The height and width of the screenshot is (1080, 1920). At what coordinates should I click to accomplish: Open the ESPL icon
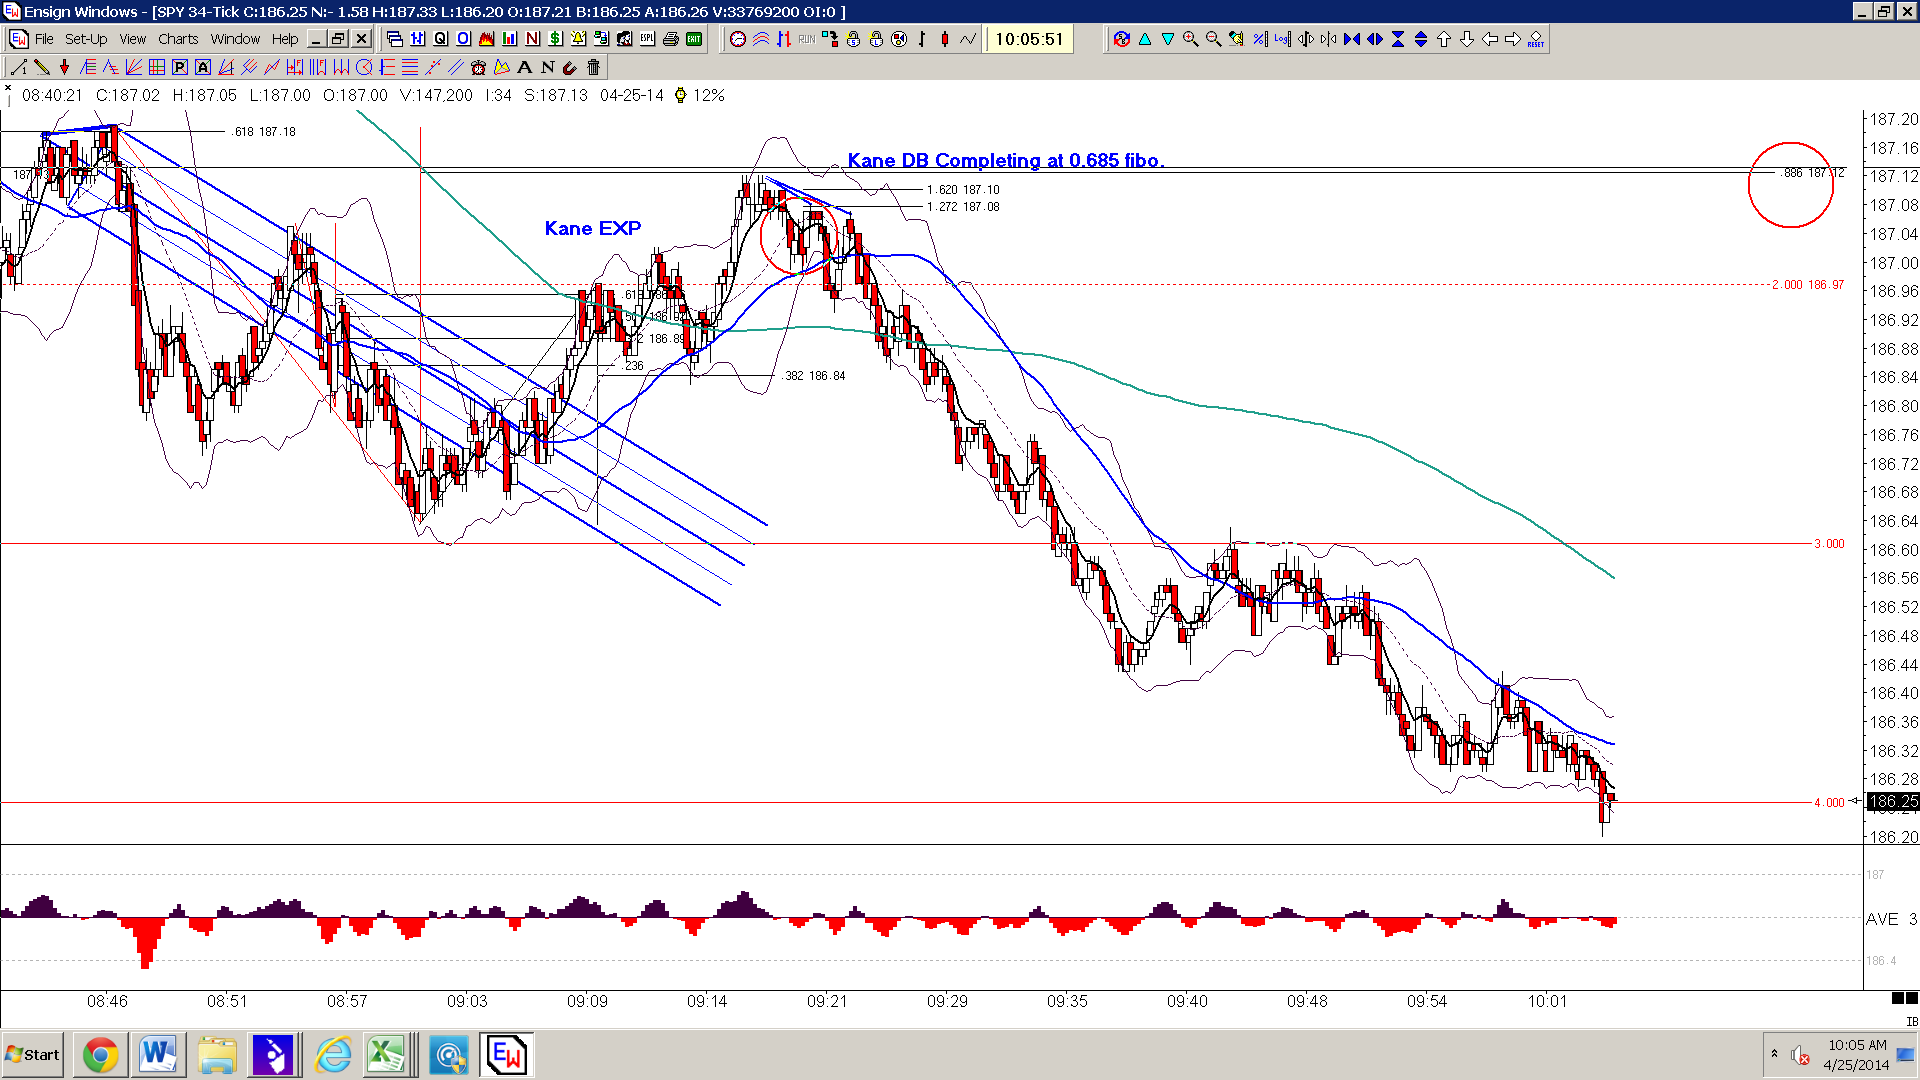(x=648, y=39)
